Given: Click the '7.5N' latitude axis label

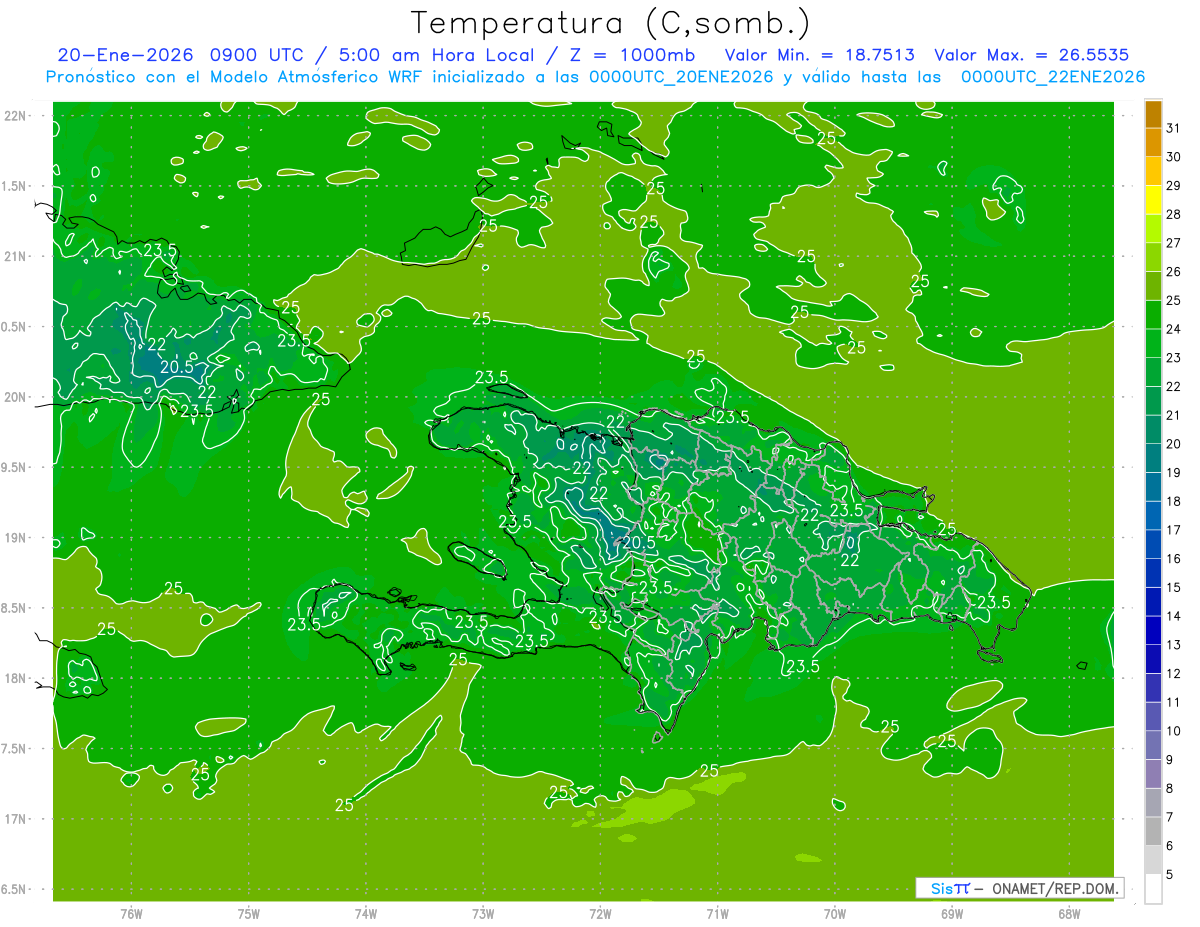Looking at the screenshot, I should (x=15, y=749).
